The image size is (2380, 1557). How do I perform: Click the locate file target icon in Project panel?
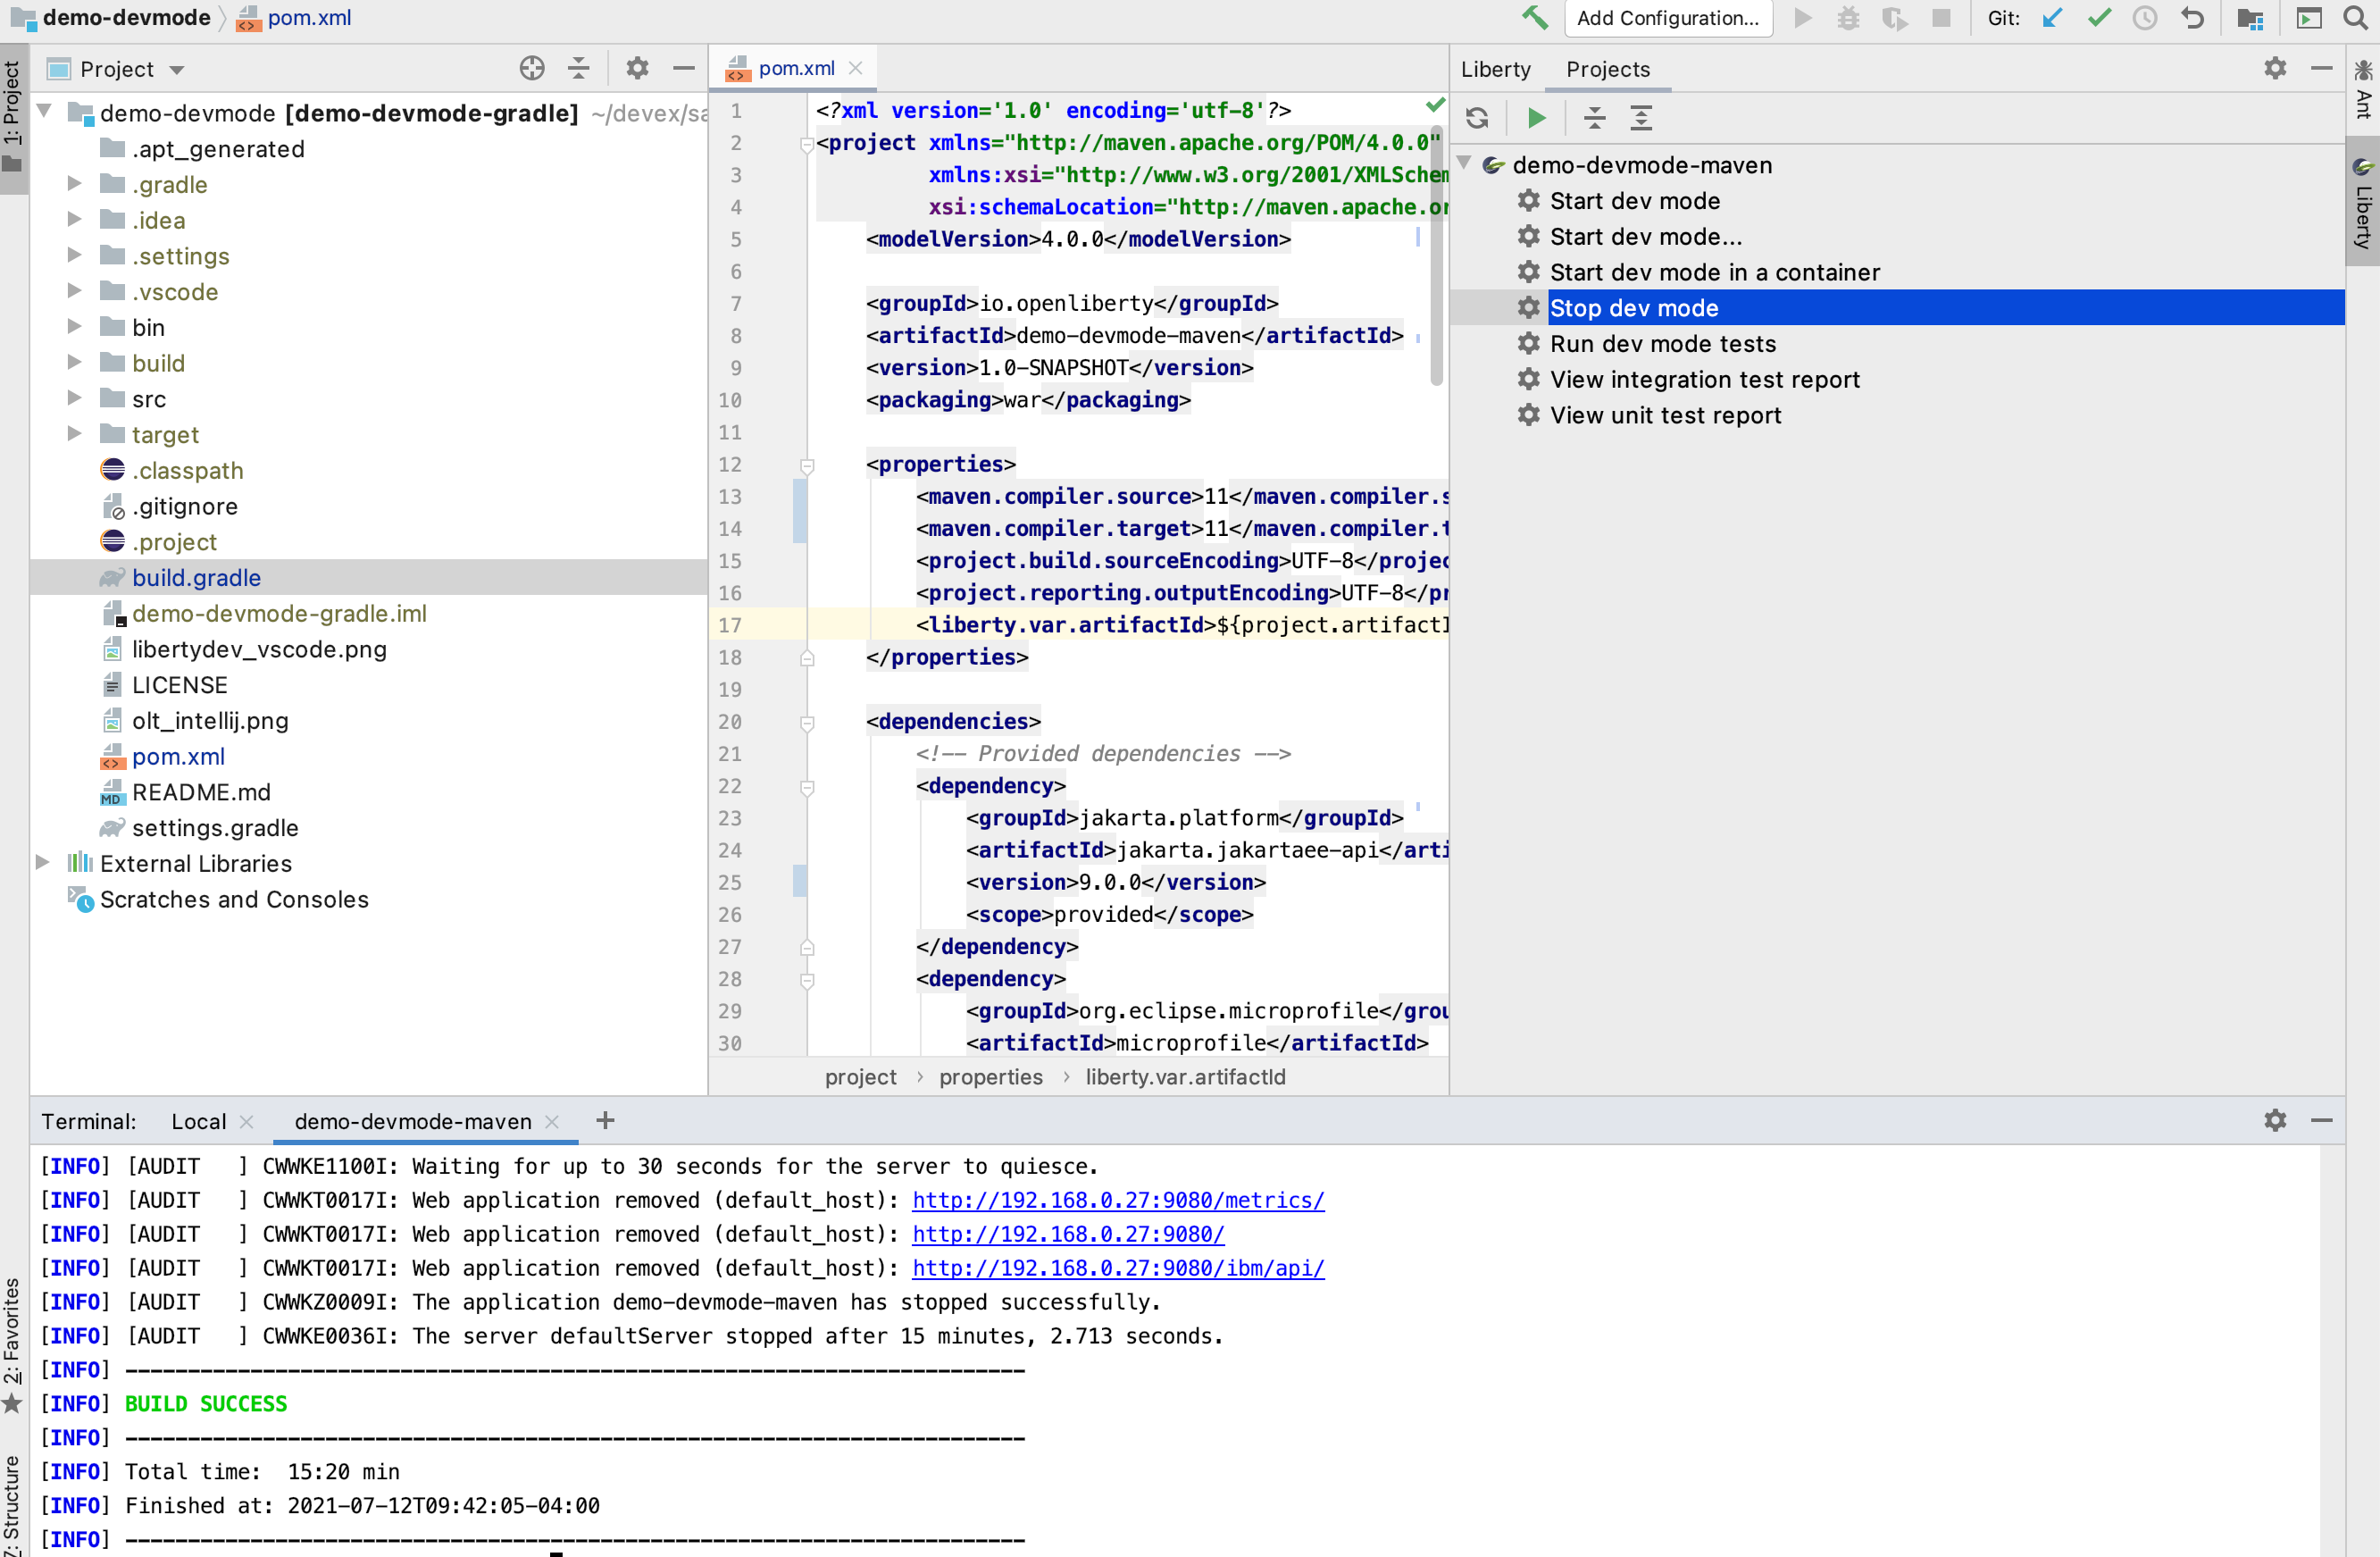click(532, 68)
